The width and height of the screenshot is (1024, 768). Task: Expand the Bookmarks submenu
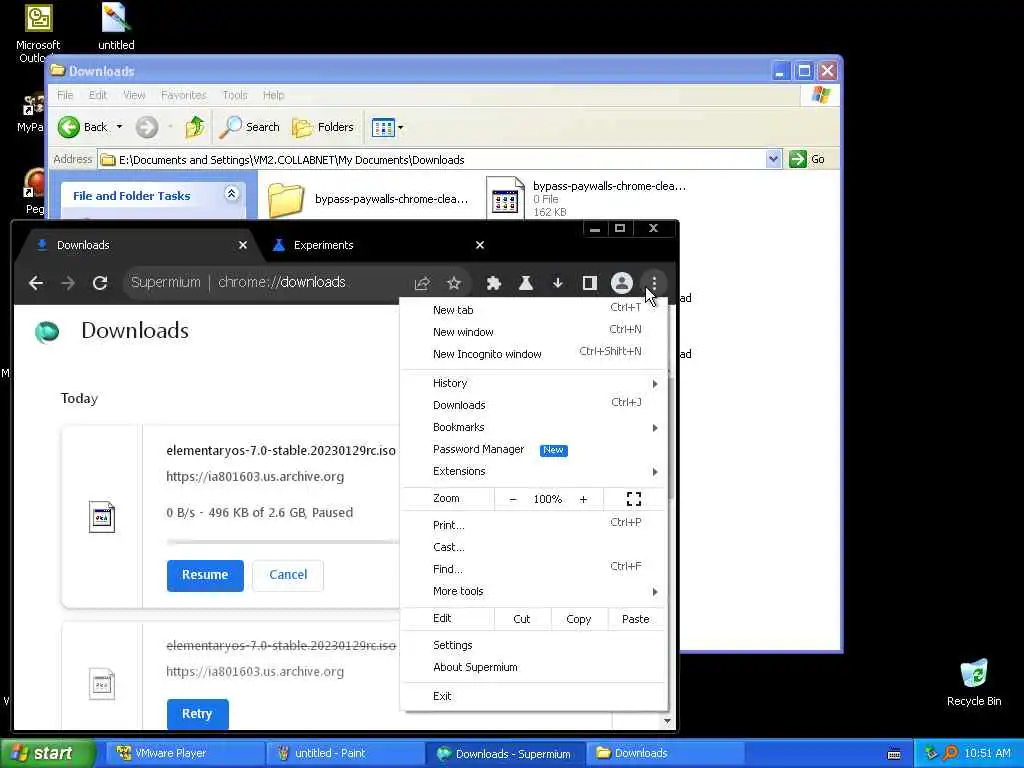click(534, 427)
